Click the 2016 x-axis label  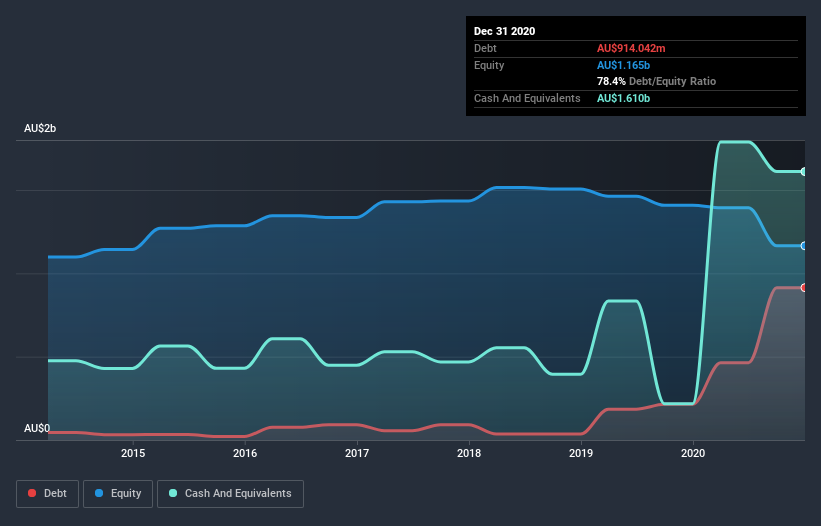[245, 453]
